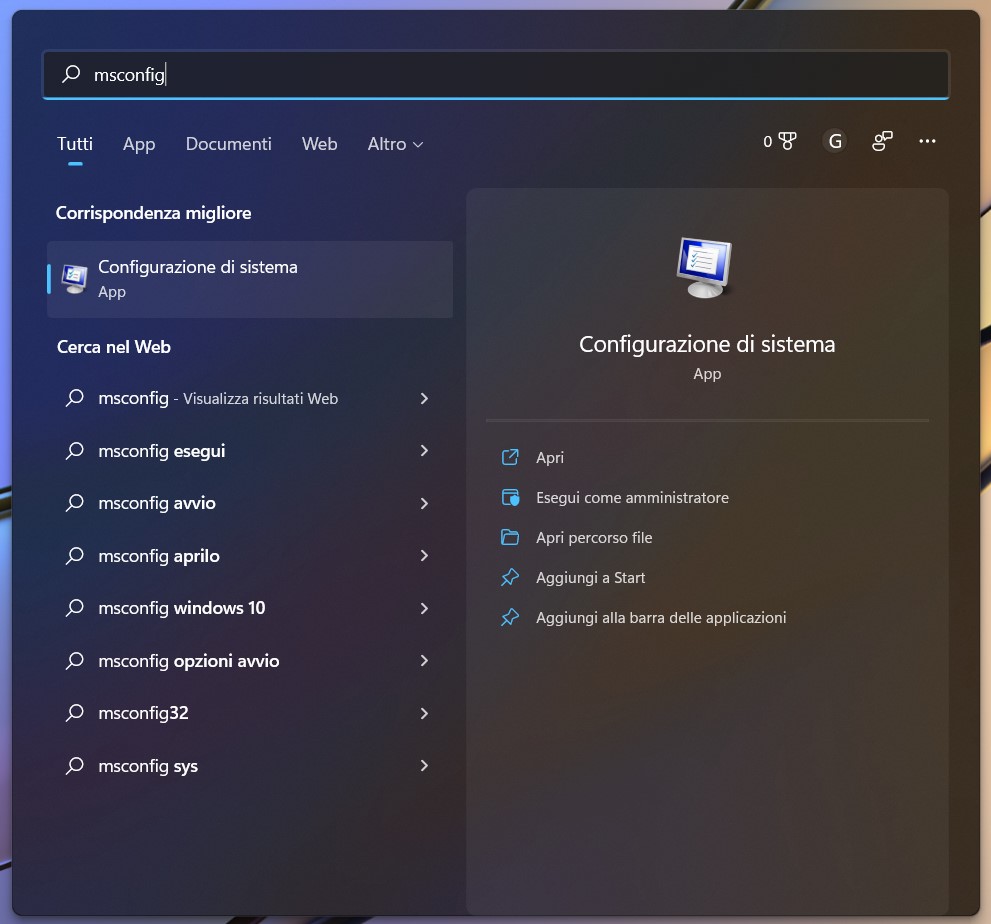The width and height of the screenshot is (991, 924).
Task: Open the G account profile icon
Action: pyautogui.click(x=835, y=141)
